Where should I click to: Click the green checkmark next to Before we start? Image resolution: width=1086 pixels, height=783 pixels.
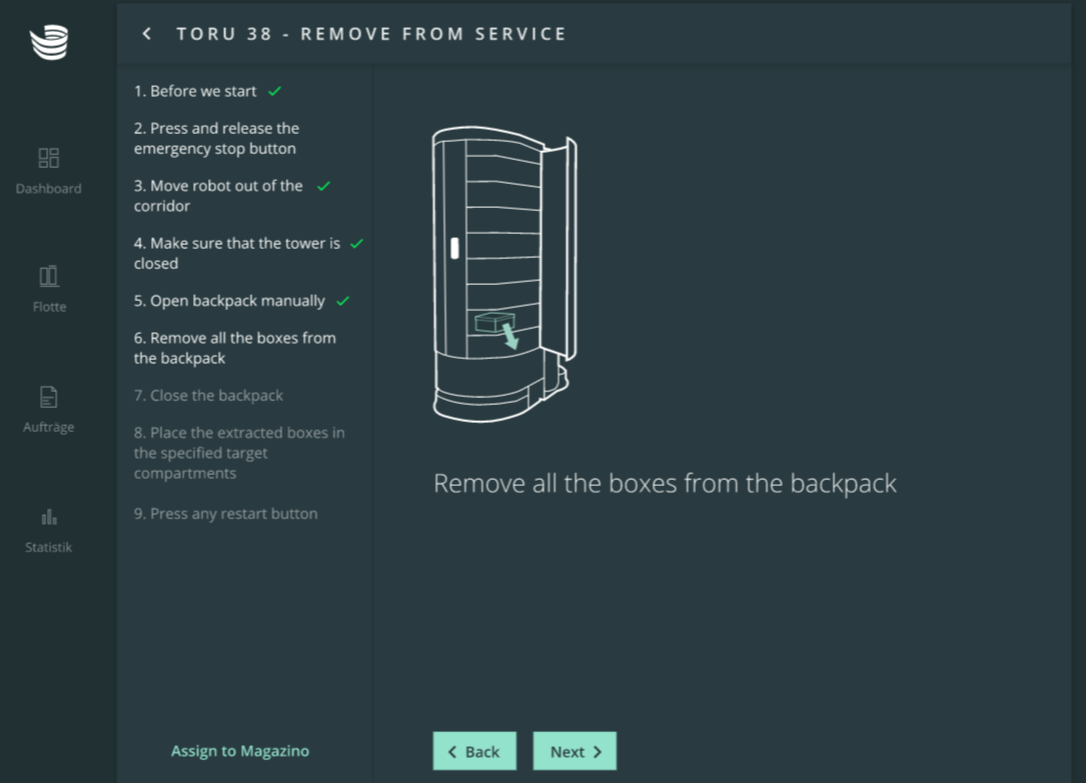(275, 91)
